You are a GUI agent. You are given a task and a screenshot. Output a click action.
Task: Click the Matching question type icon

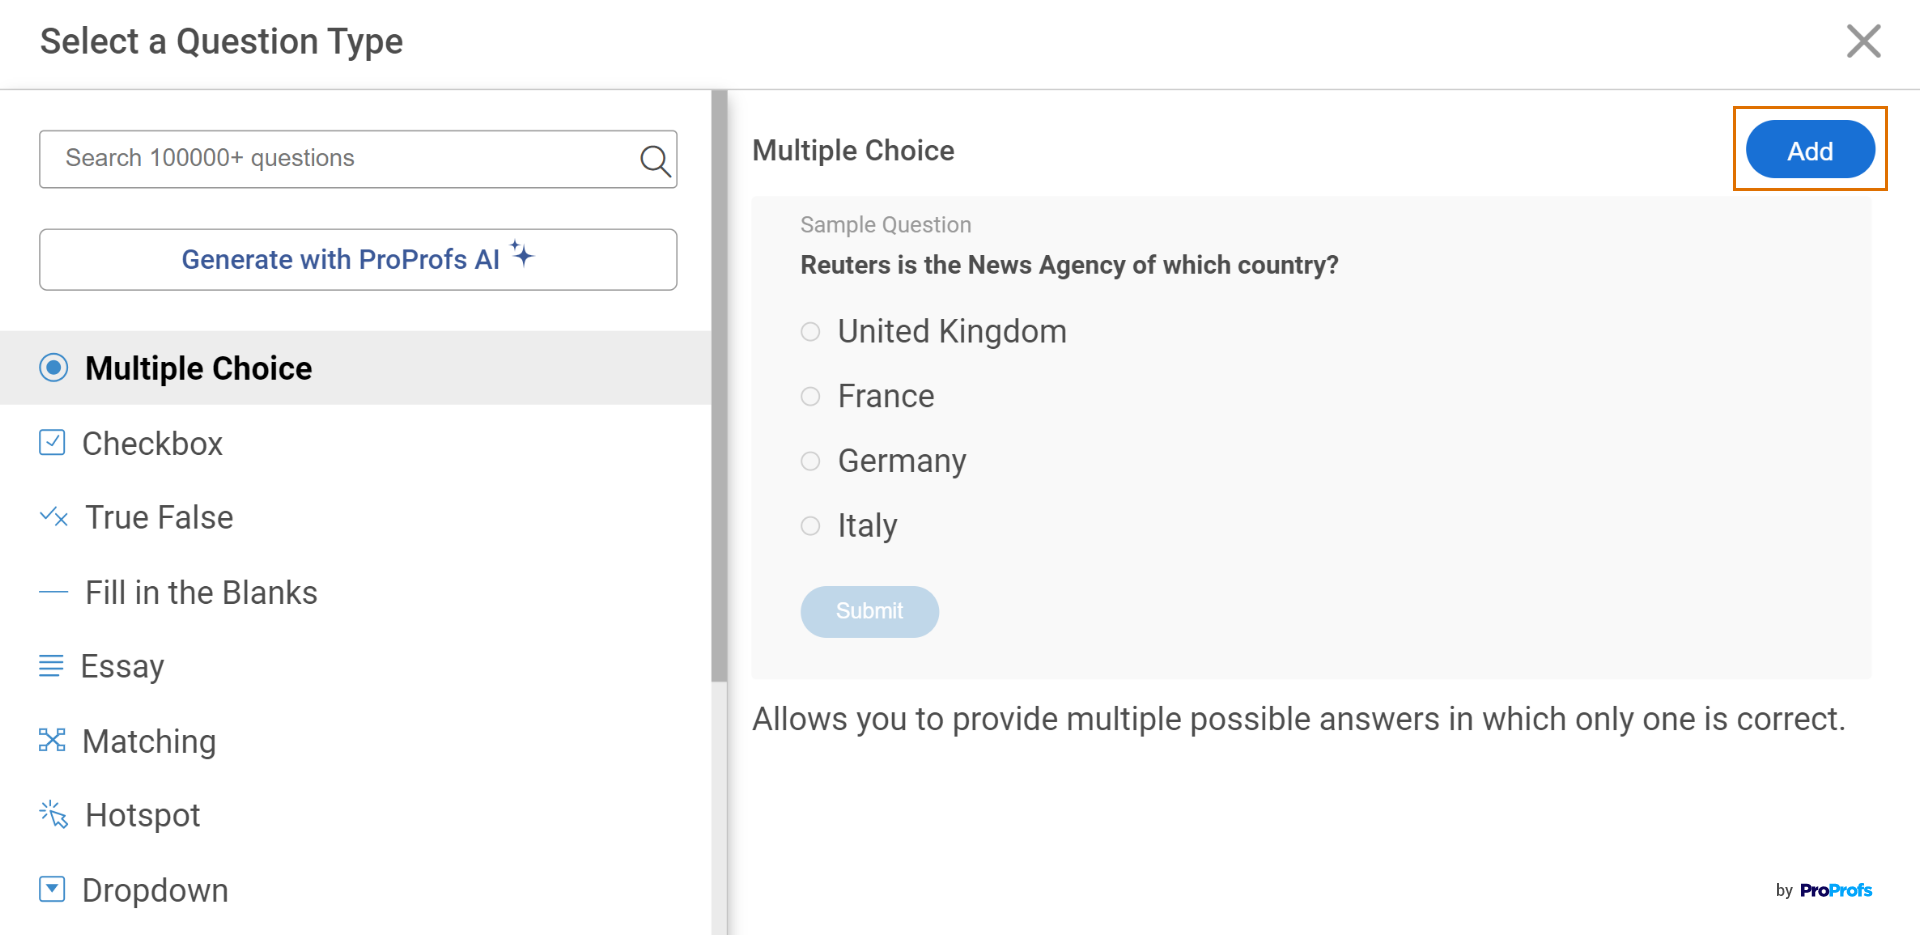52,740
